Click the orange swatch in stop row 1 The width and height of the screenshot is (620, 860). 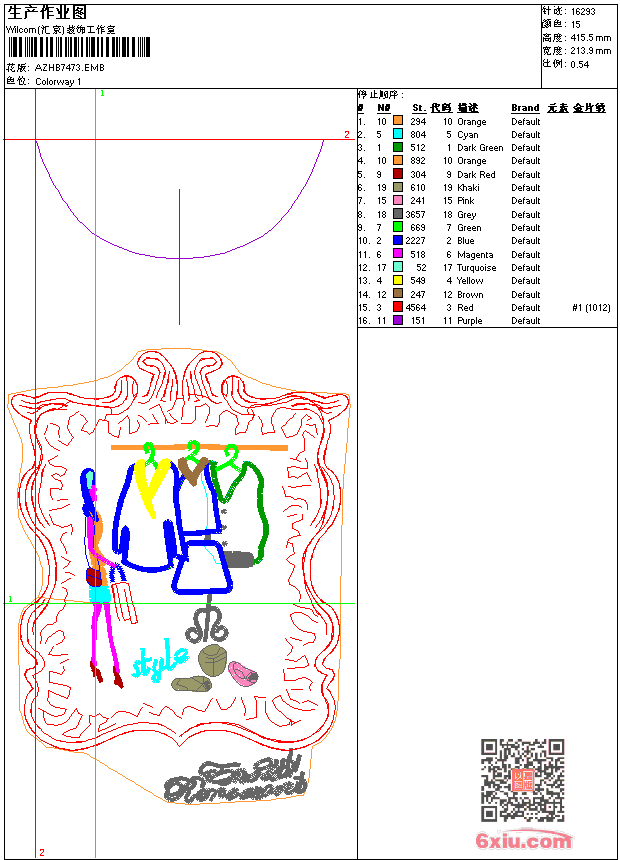click(398, 121)
